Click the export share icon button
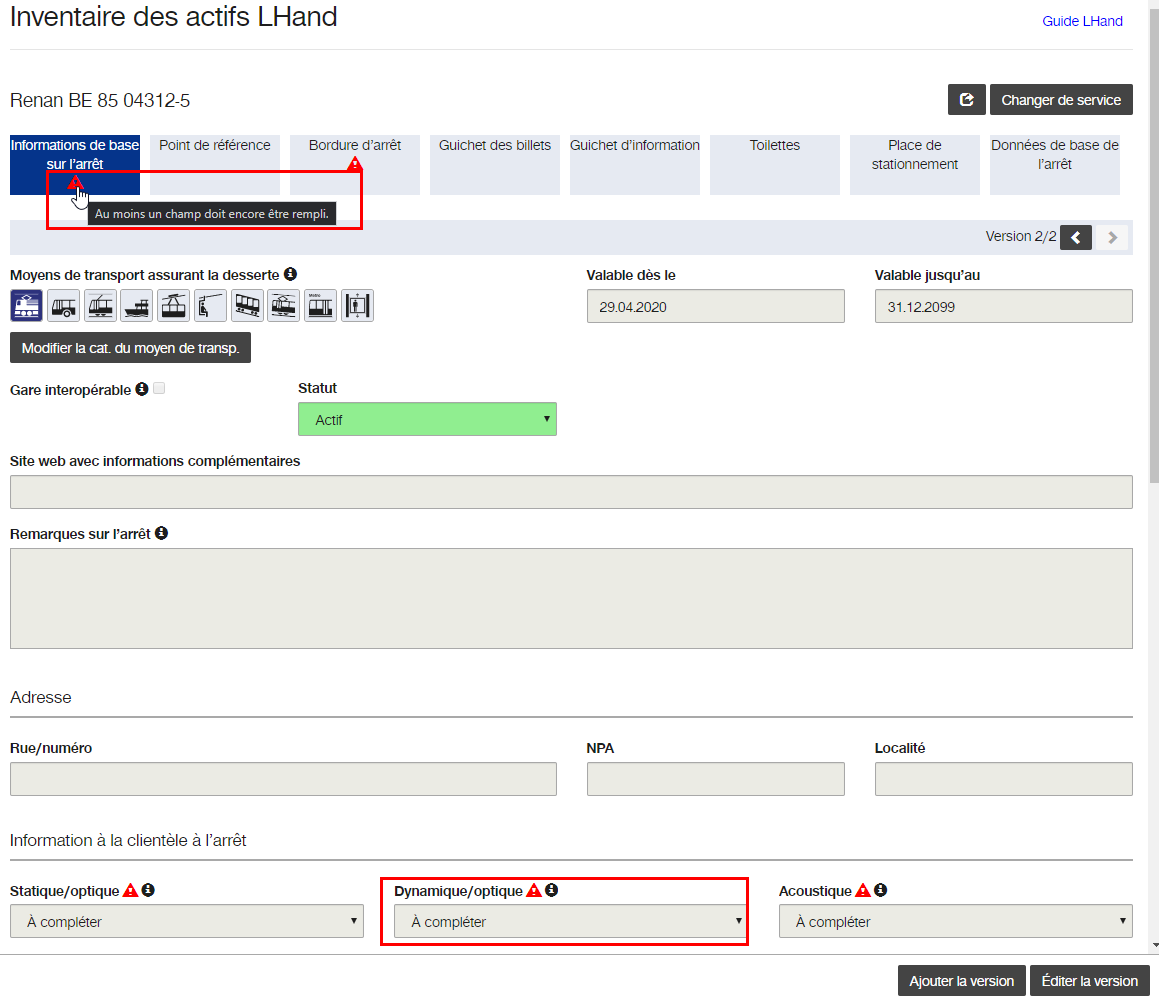Screen dimensions: 1159x1003 [966, 100]
